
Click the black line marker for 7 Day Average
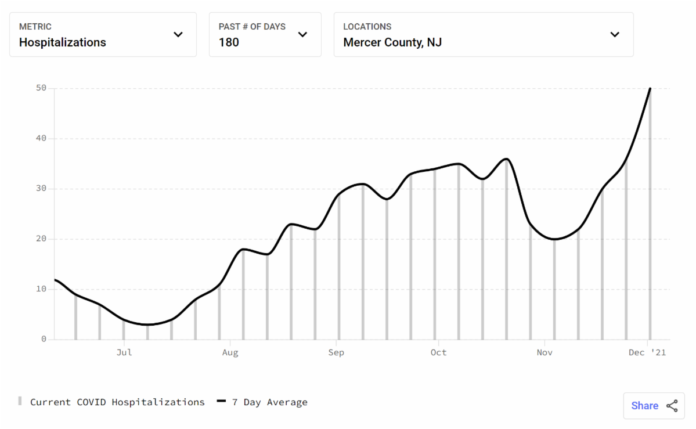220,402
